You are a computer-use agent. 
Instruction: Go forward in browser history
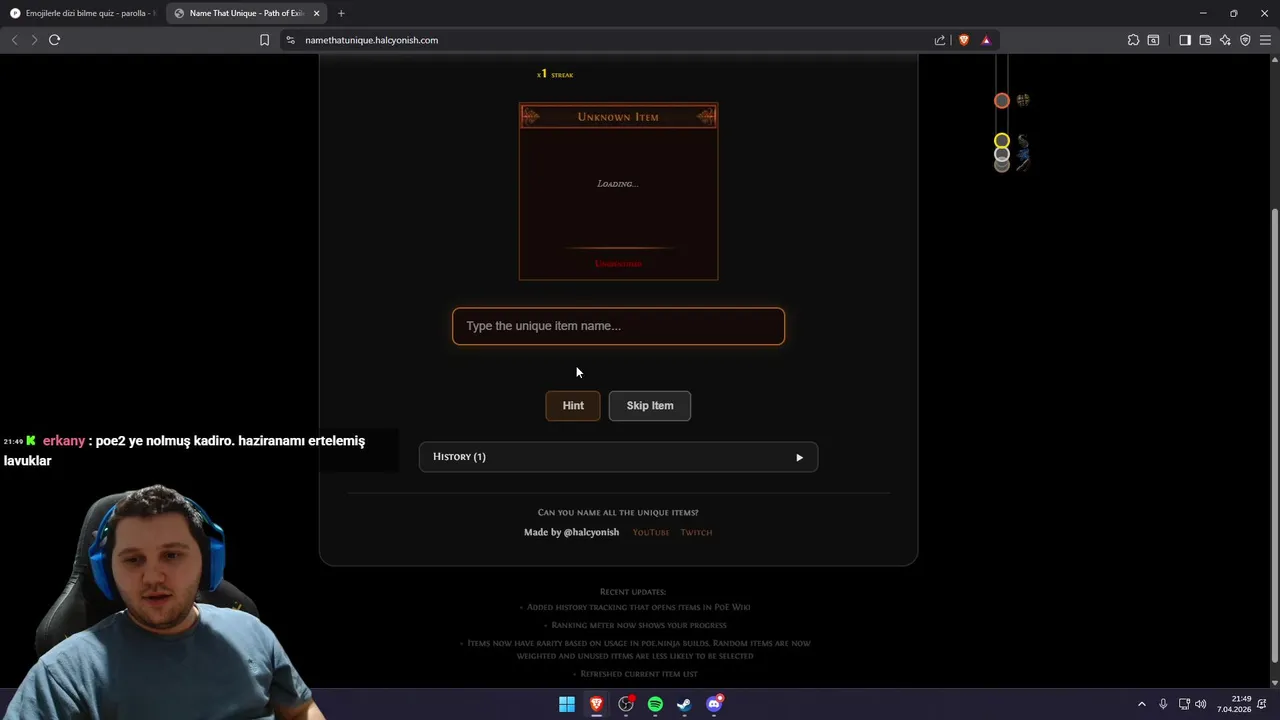(x=34, y=40)
